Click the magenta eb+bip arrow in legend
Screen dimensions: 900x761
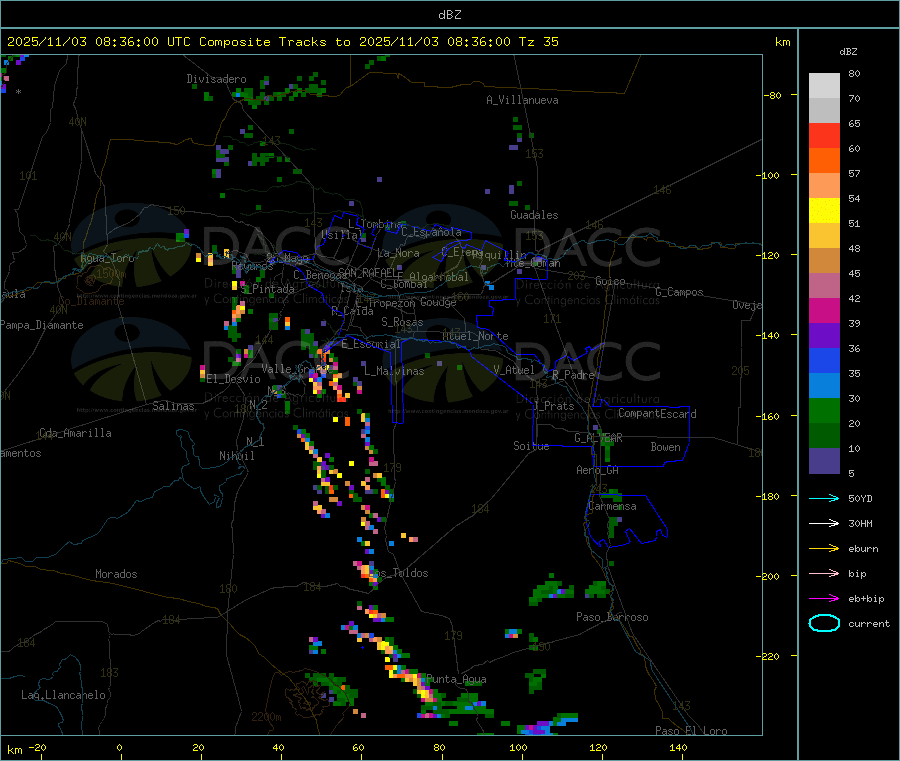tap(824, 598)
